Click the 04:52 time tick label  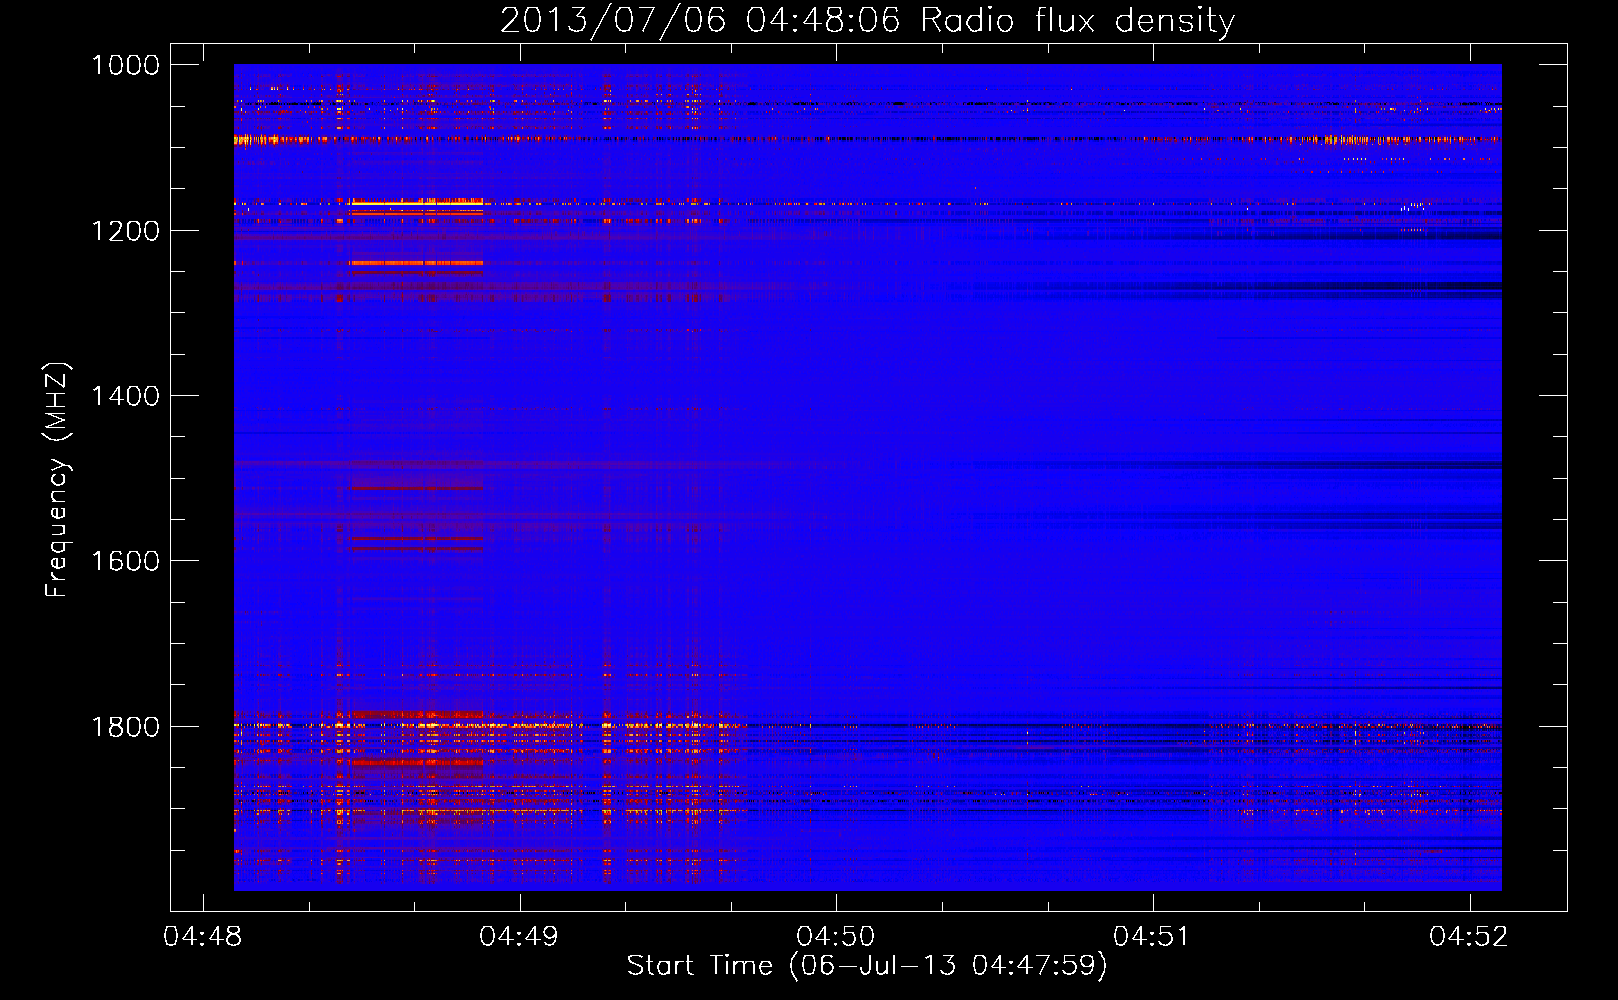click(1469, 936)
